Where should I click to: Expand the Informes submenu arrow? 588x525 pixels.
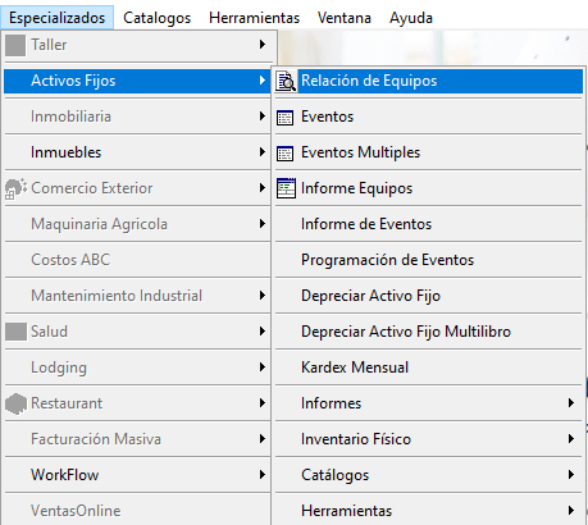tap(571, 403)
